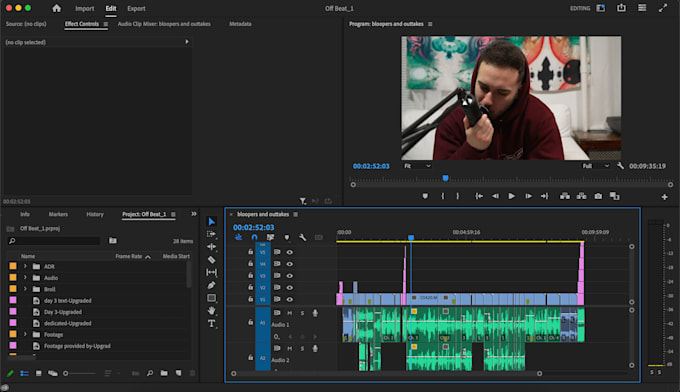Click the Find magnifier in Project panel footer
Screen dimensions: 680x392
150,373
